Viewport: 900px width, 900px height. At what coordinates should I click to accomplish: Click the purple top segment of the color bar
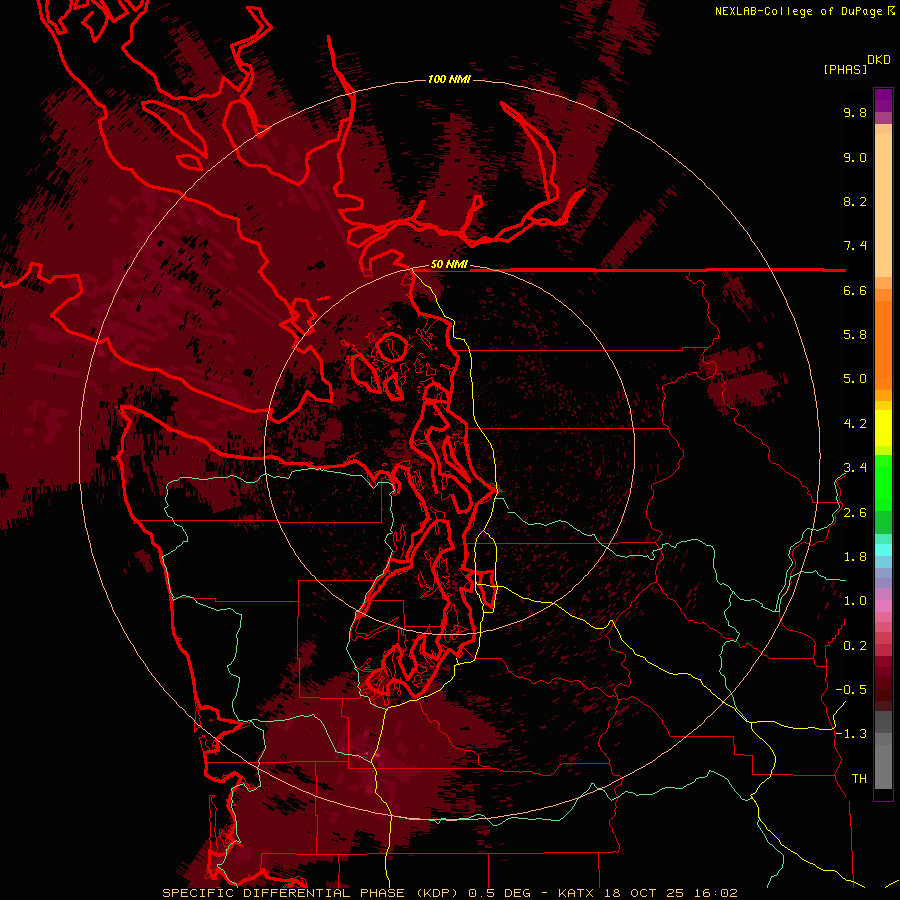[883, 100]
